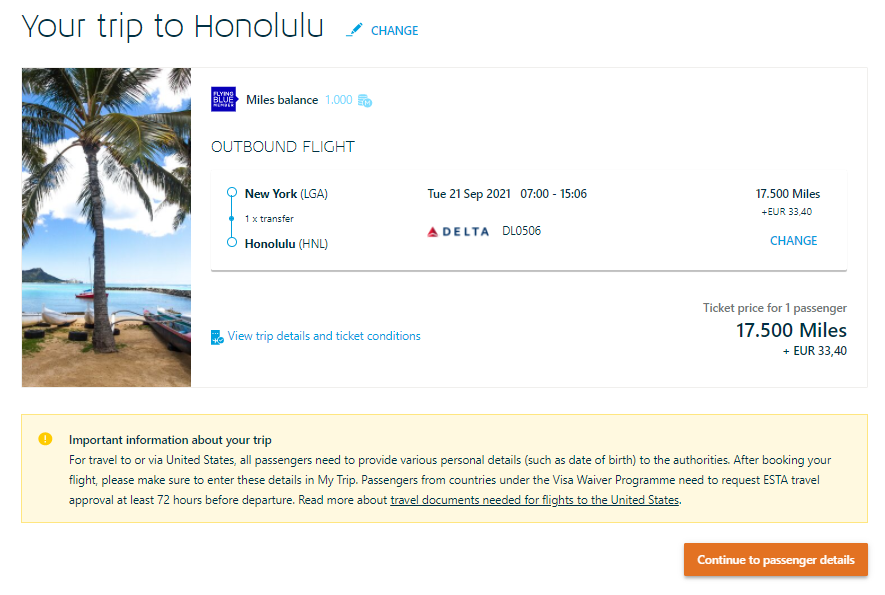This screenshot has height=595, width=885.
Task: Click the miles coin icon next to 1.000
Action: coord(363,100)
